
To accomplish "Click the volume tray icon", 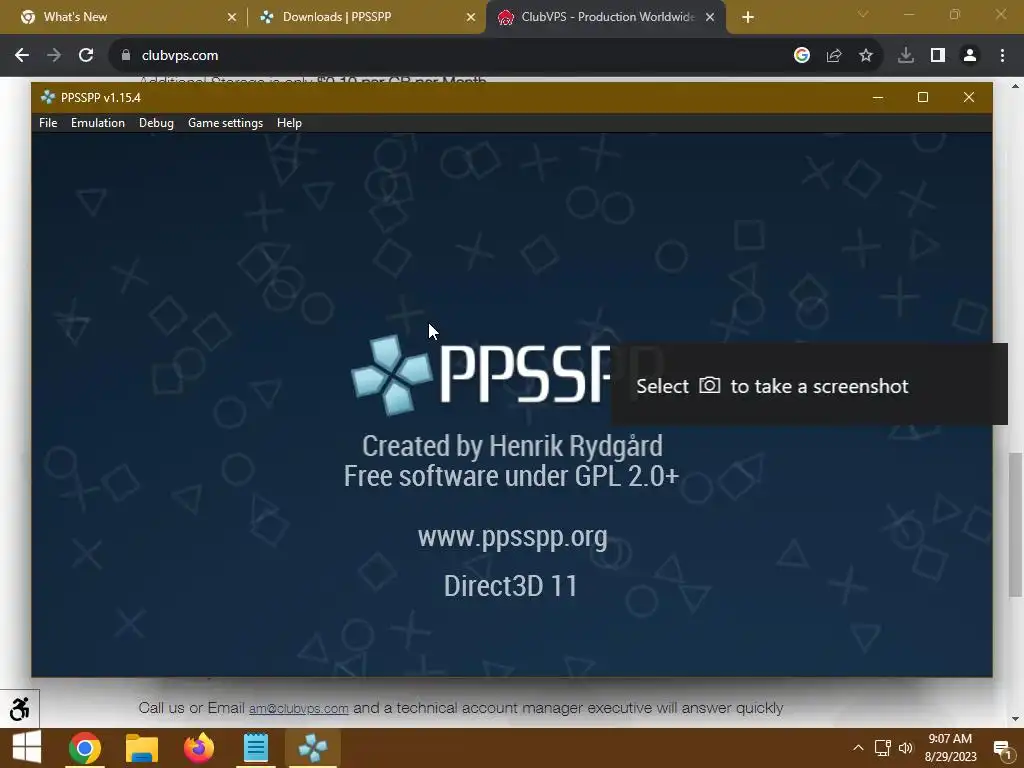I will coord(906,748).
